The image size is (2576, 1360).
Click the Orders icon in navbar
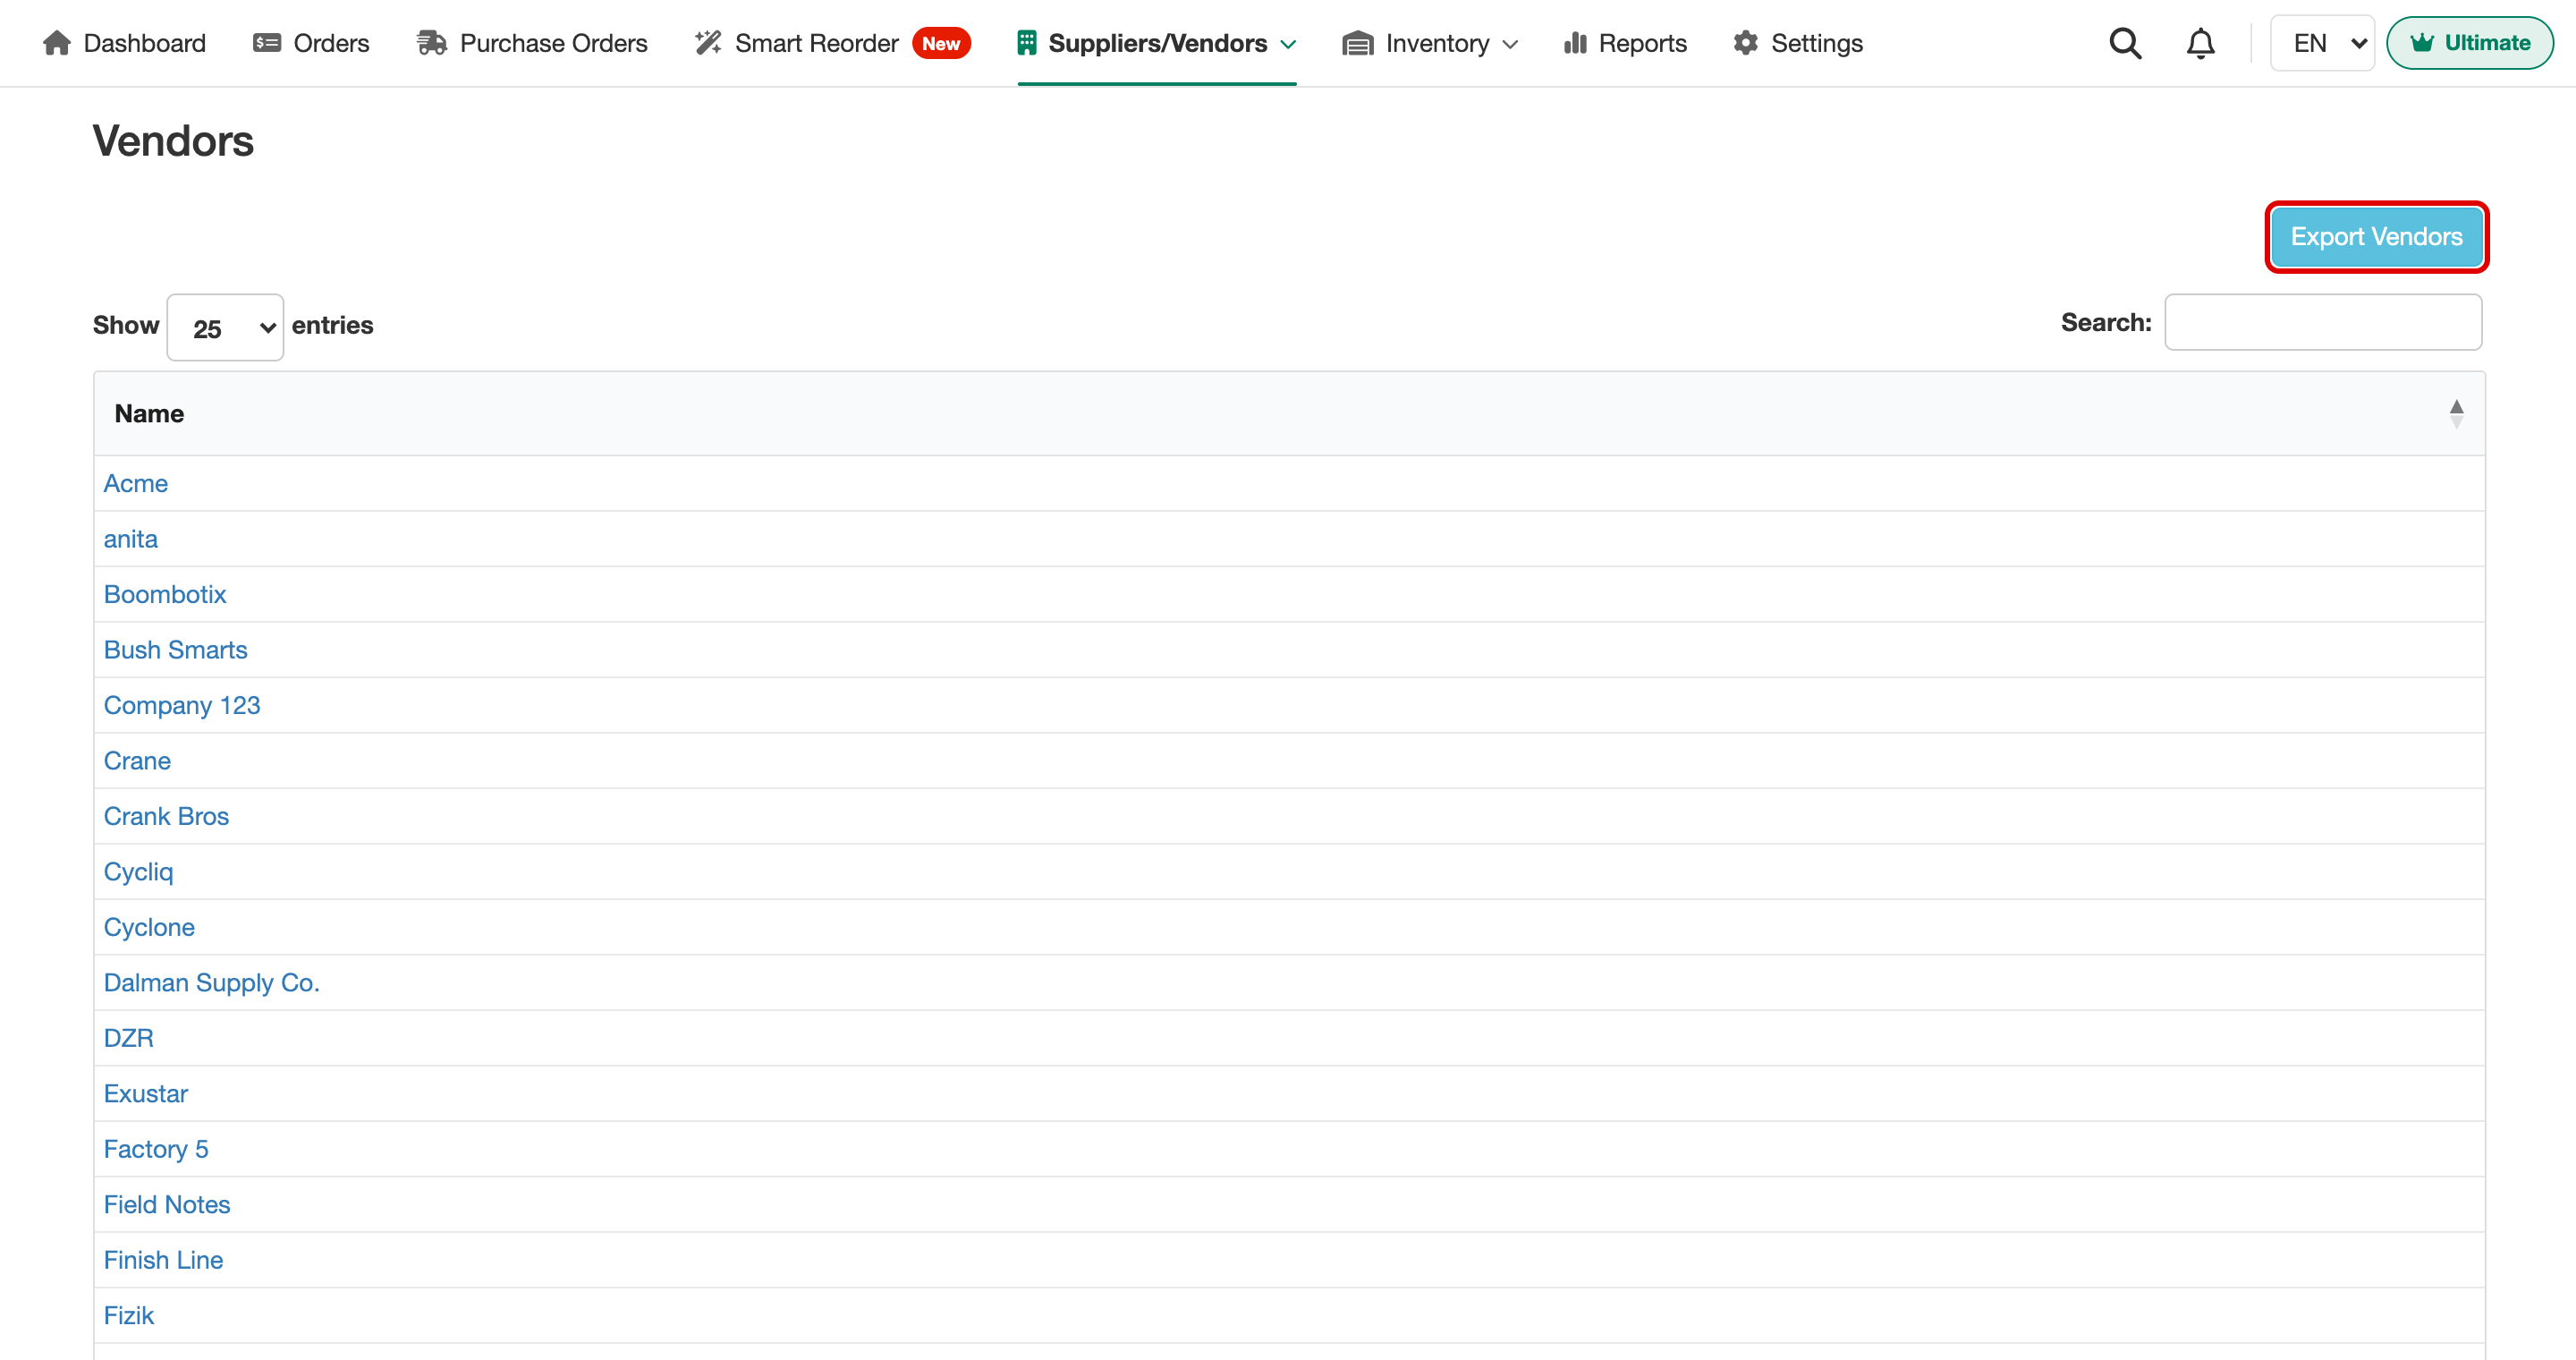(267, 43)
